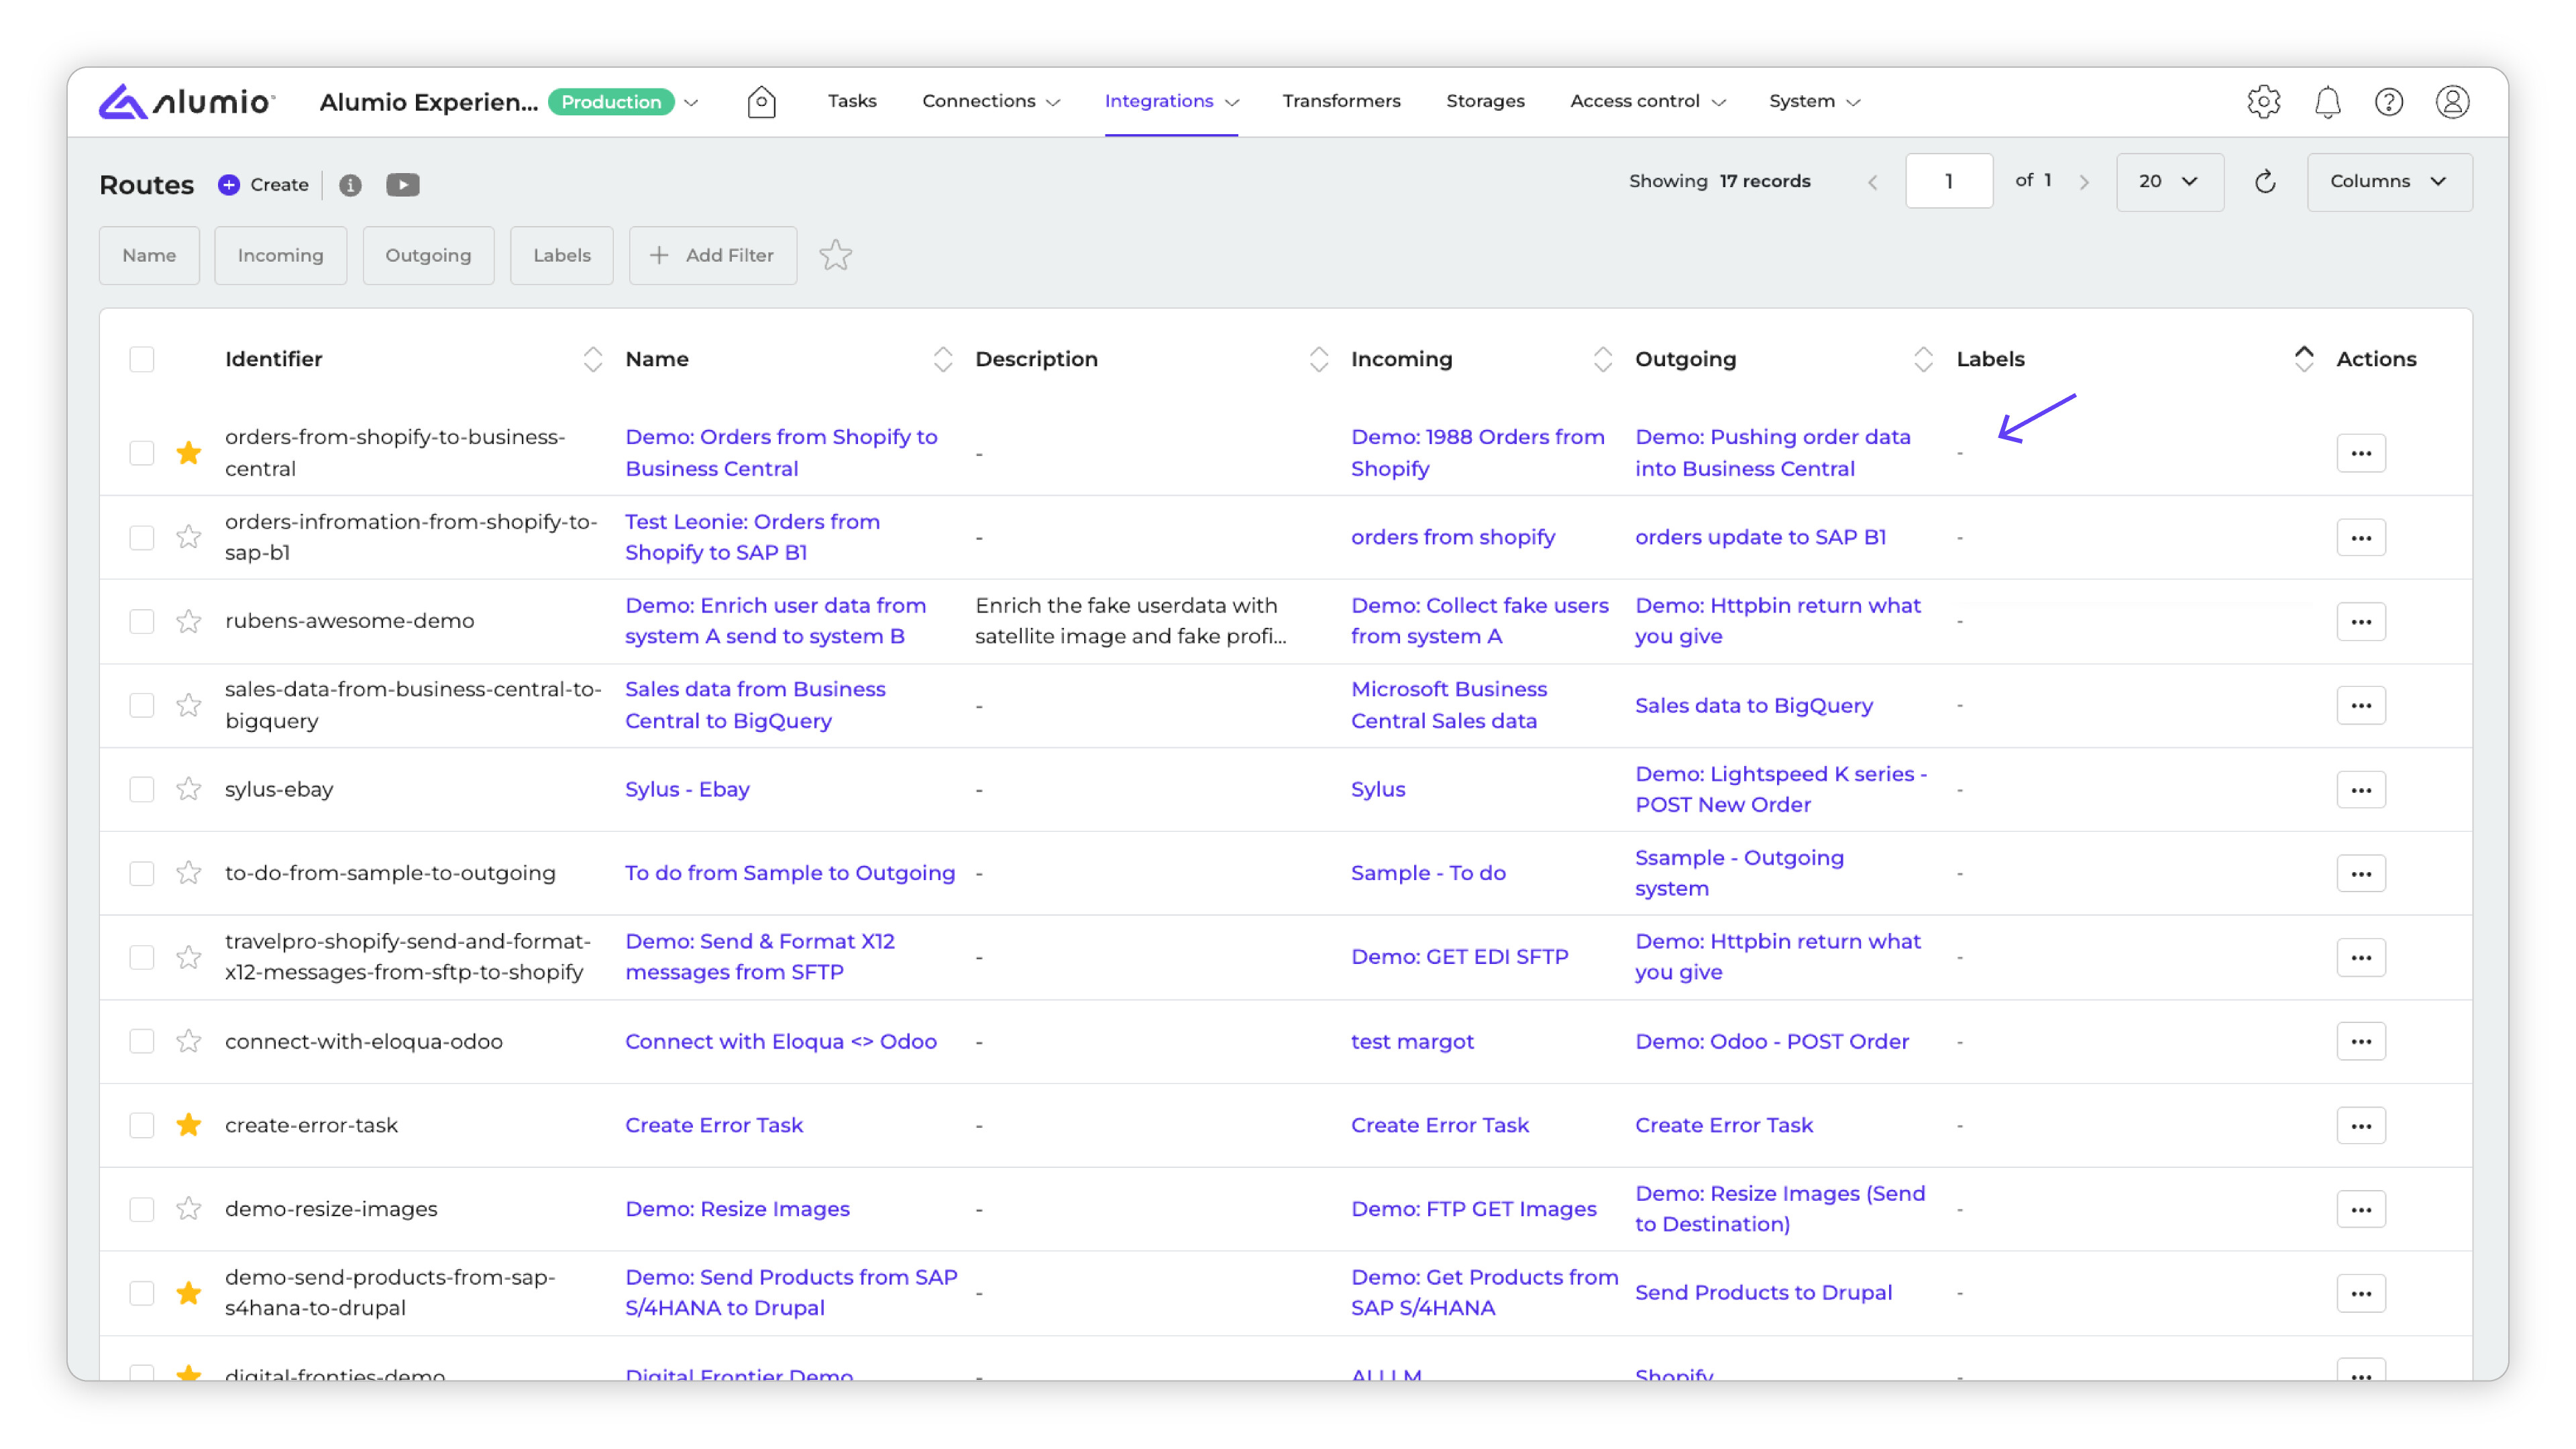Check the rubens-awesome-demo row checkbox
Image resolution: width=2576 pixels, height=1449 pixels.
[142, 621]
